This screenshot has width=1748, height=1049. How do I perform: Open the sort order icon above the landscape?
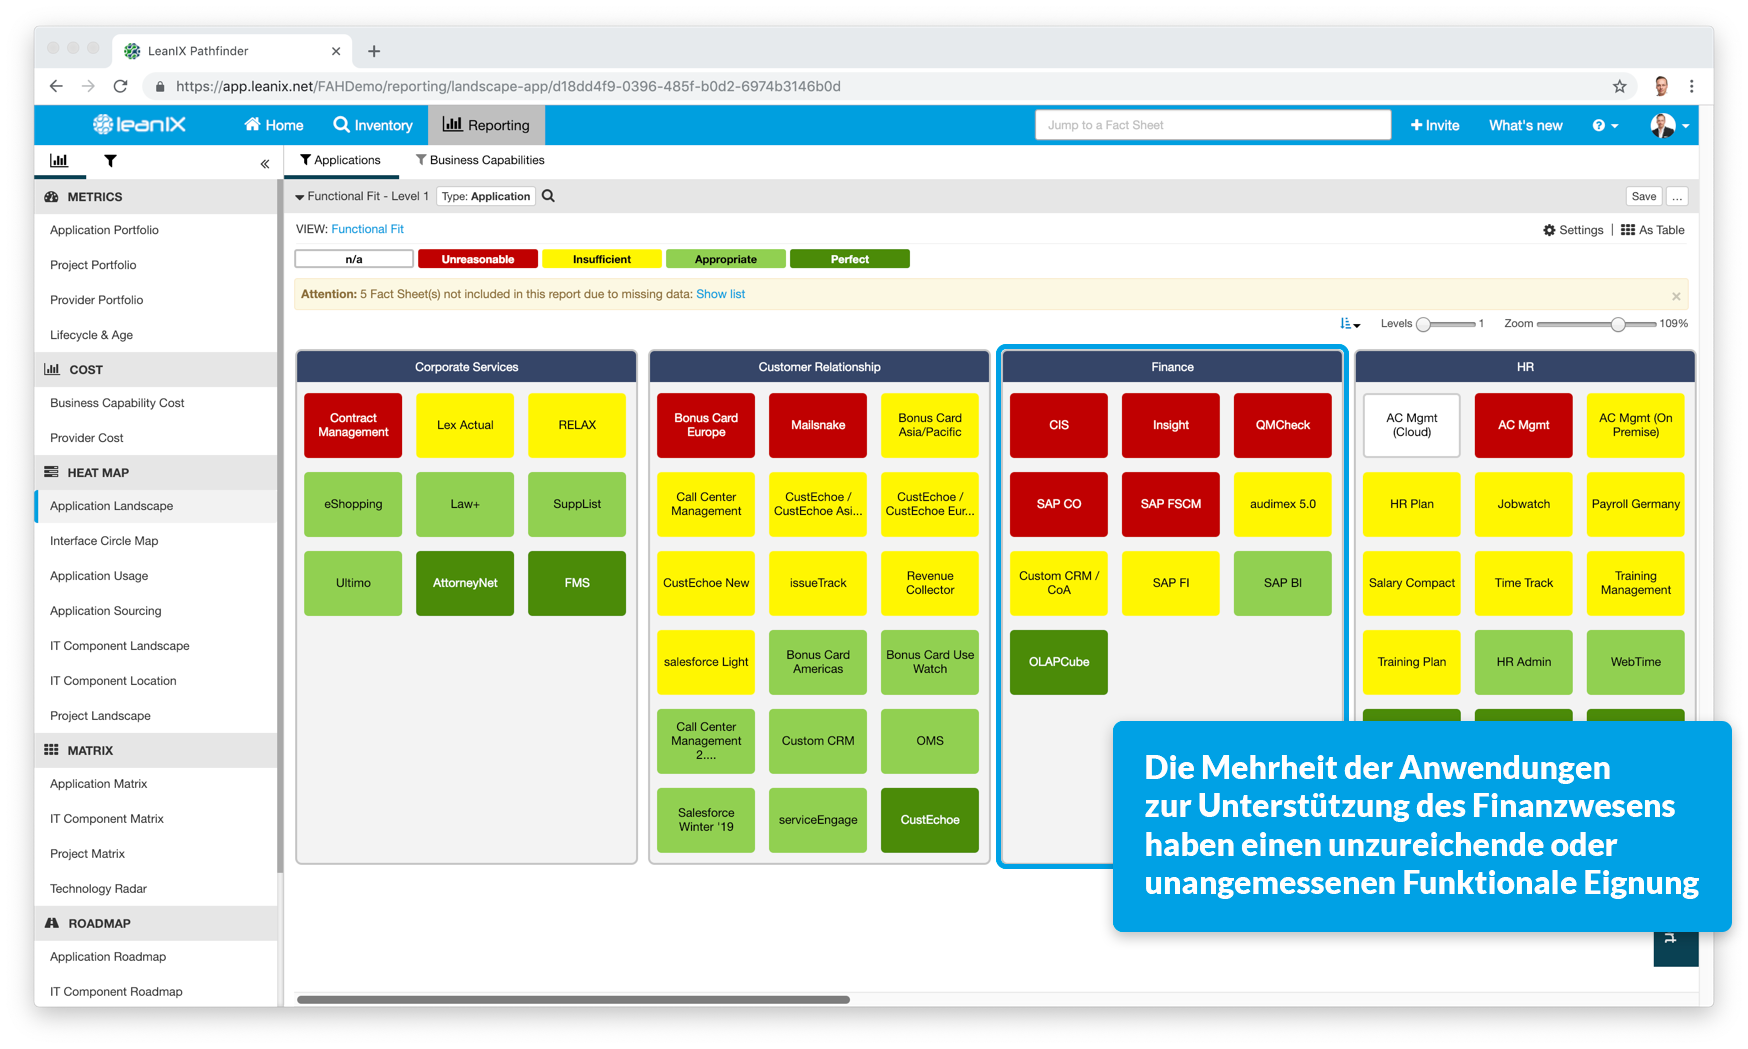1349,323
